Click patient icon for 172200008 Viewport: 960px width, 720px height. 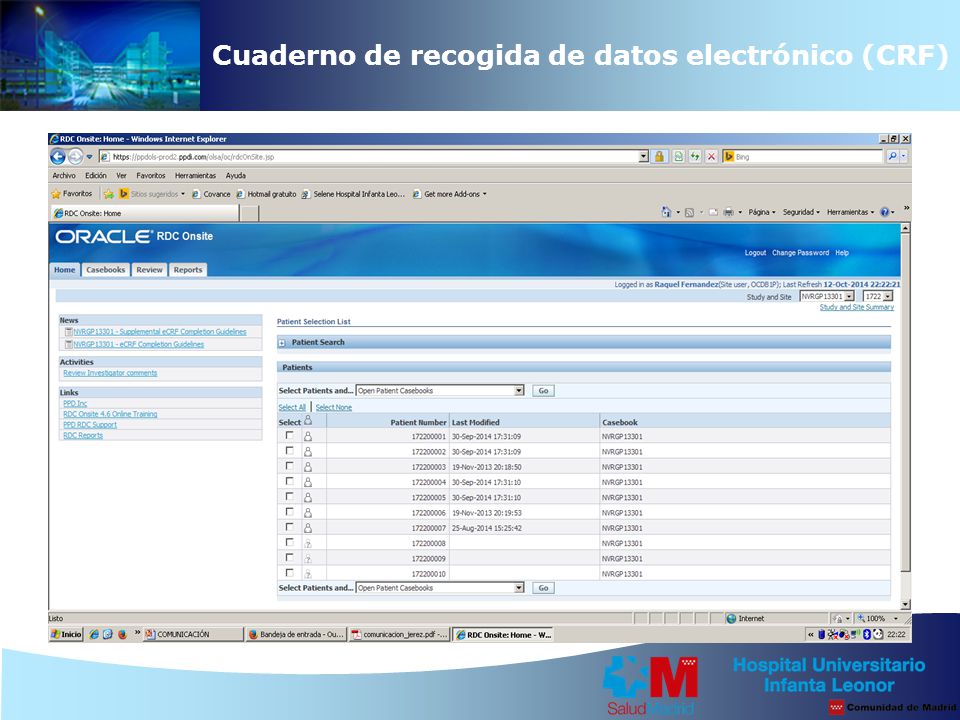click(x=308, y=543)
